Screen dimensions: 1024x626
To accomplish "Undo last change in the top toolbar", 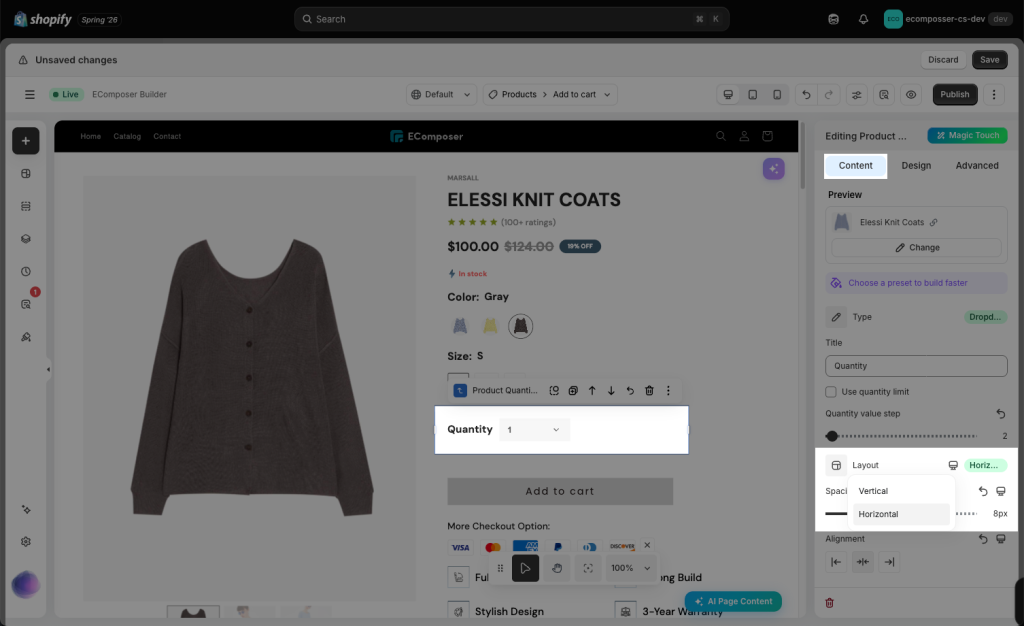I will (806, 95).
